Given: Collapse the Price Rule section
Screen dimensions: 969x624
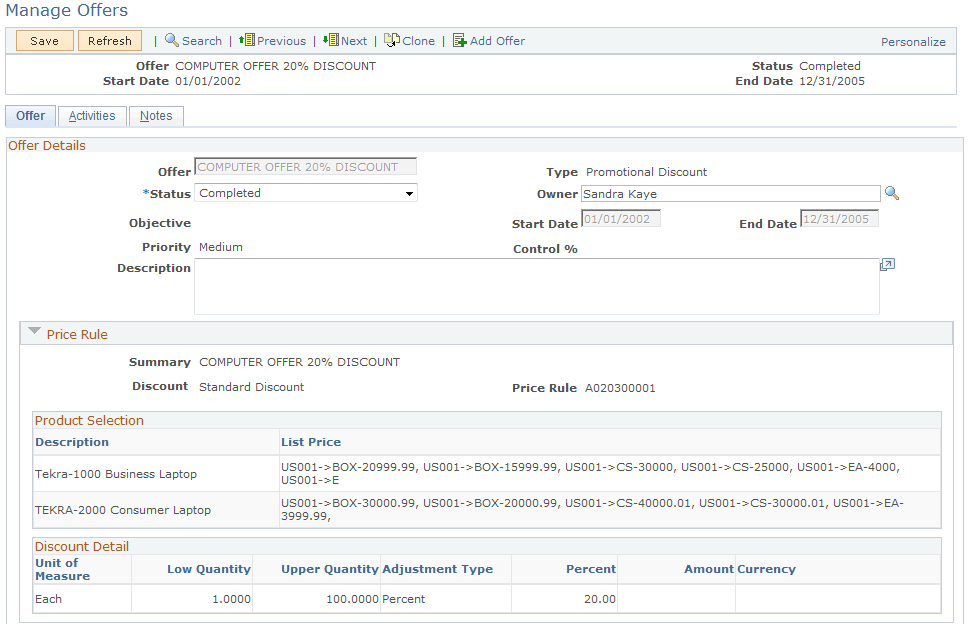Looking at the screenshot, I should pos(35,333).
